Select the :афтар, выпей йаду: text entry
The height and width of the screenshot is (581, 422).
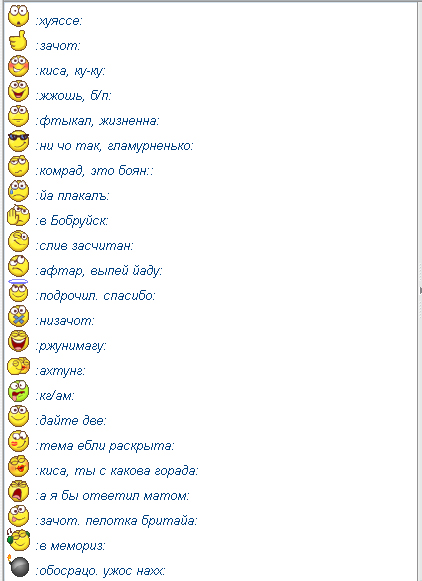[x=99, y=271]
